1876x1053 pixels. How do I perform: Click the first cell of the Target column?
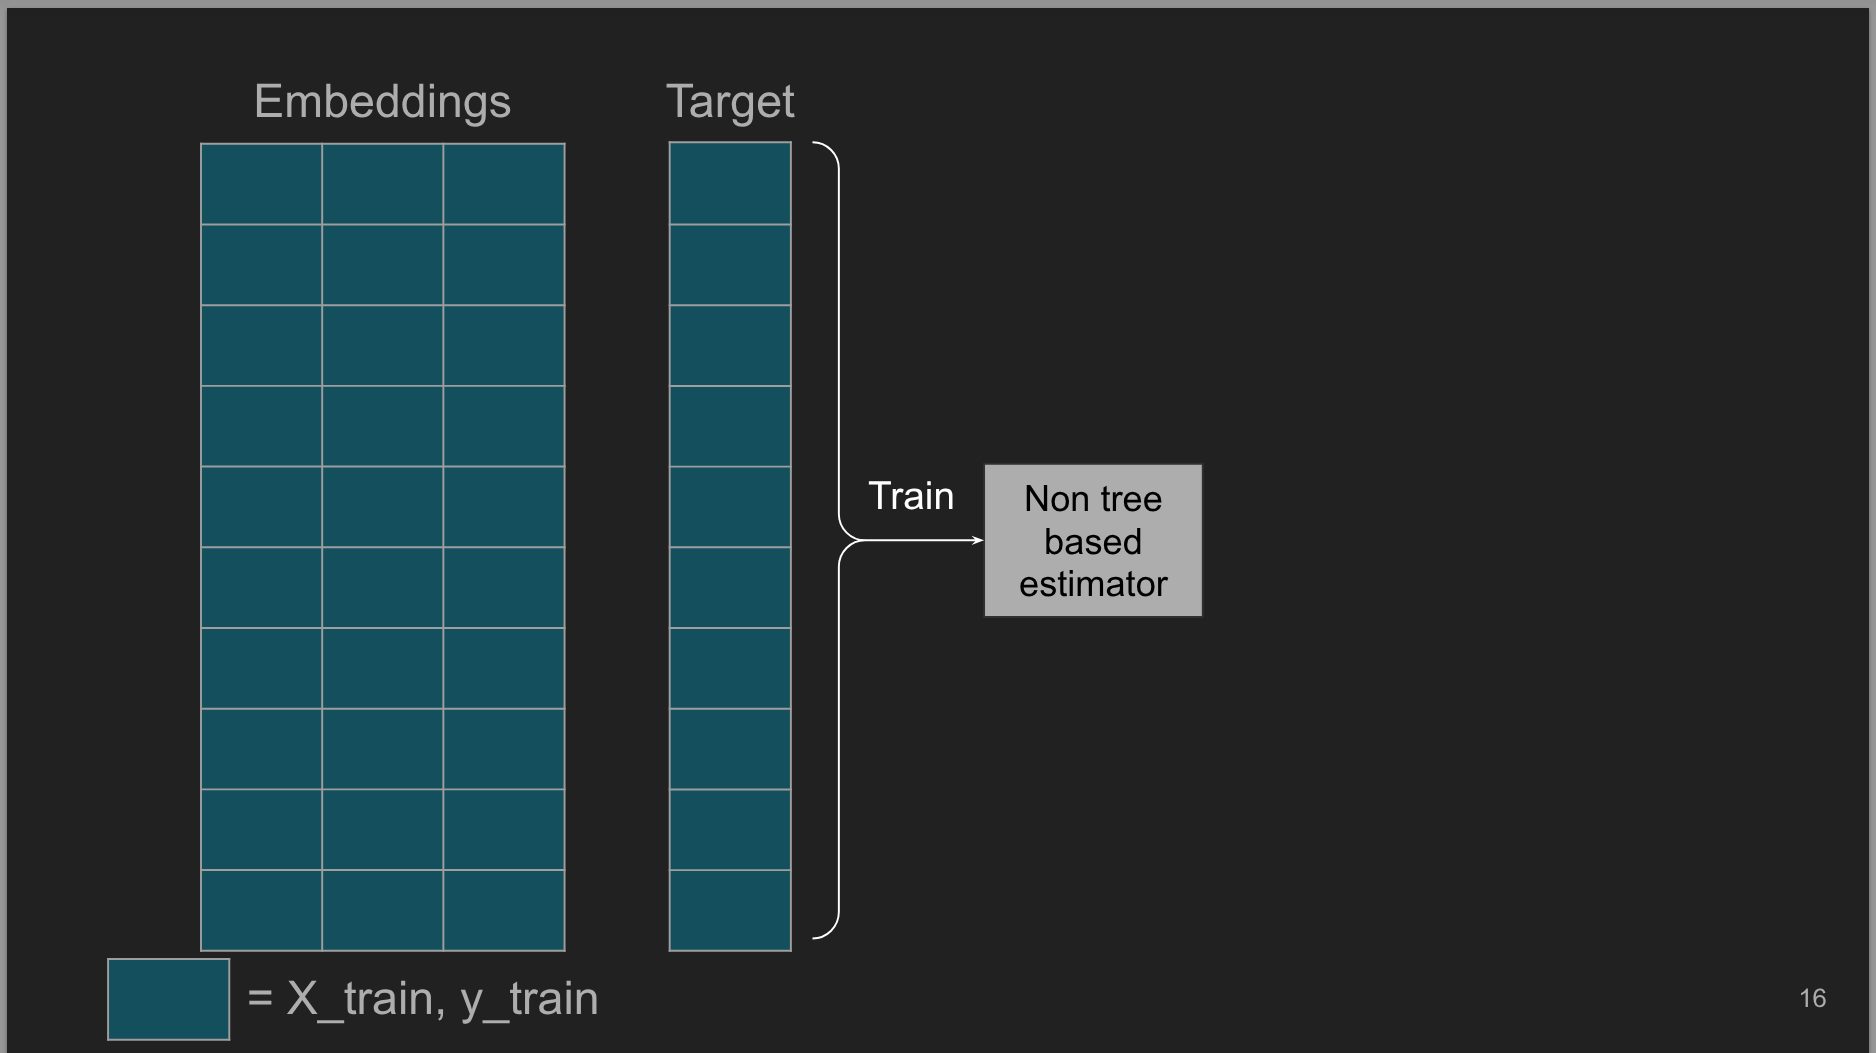tap(730, 184)
